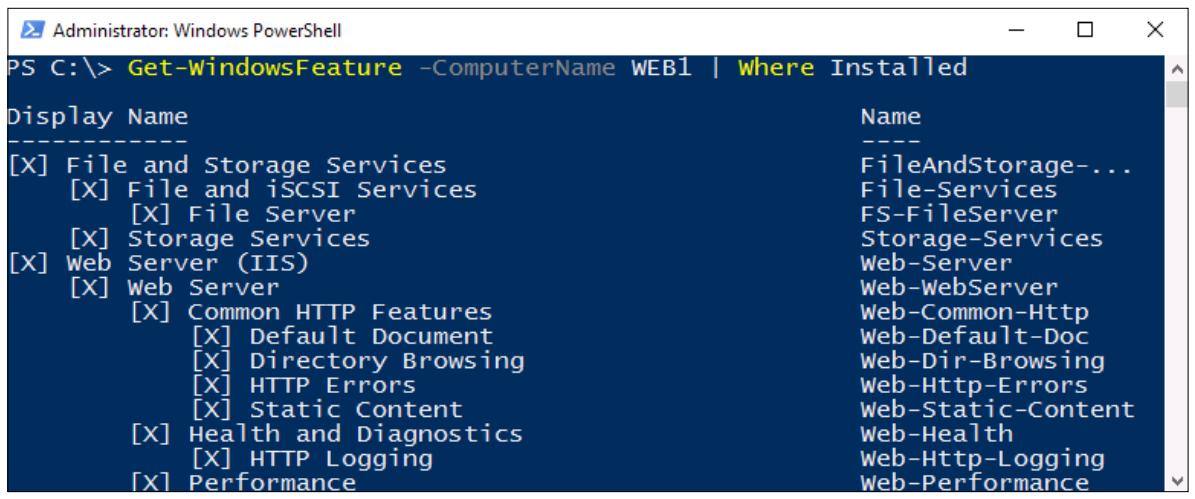Click the scrollbar up arrow
This screenshot has width=1195, height=499.
tap(1177, 67)
